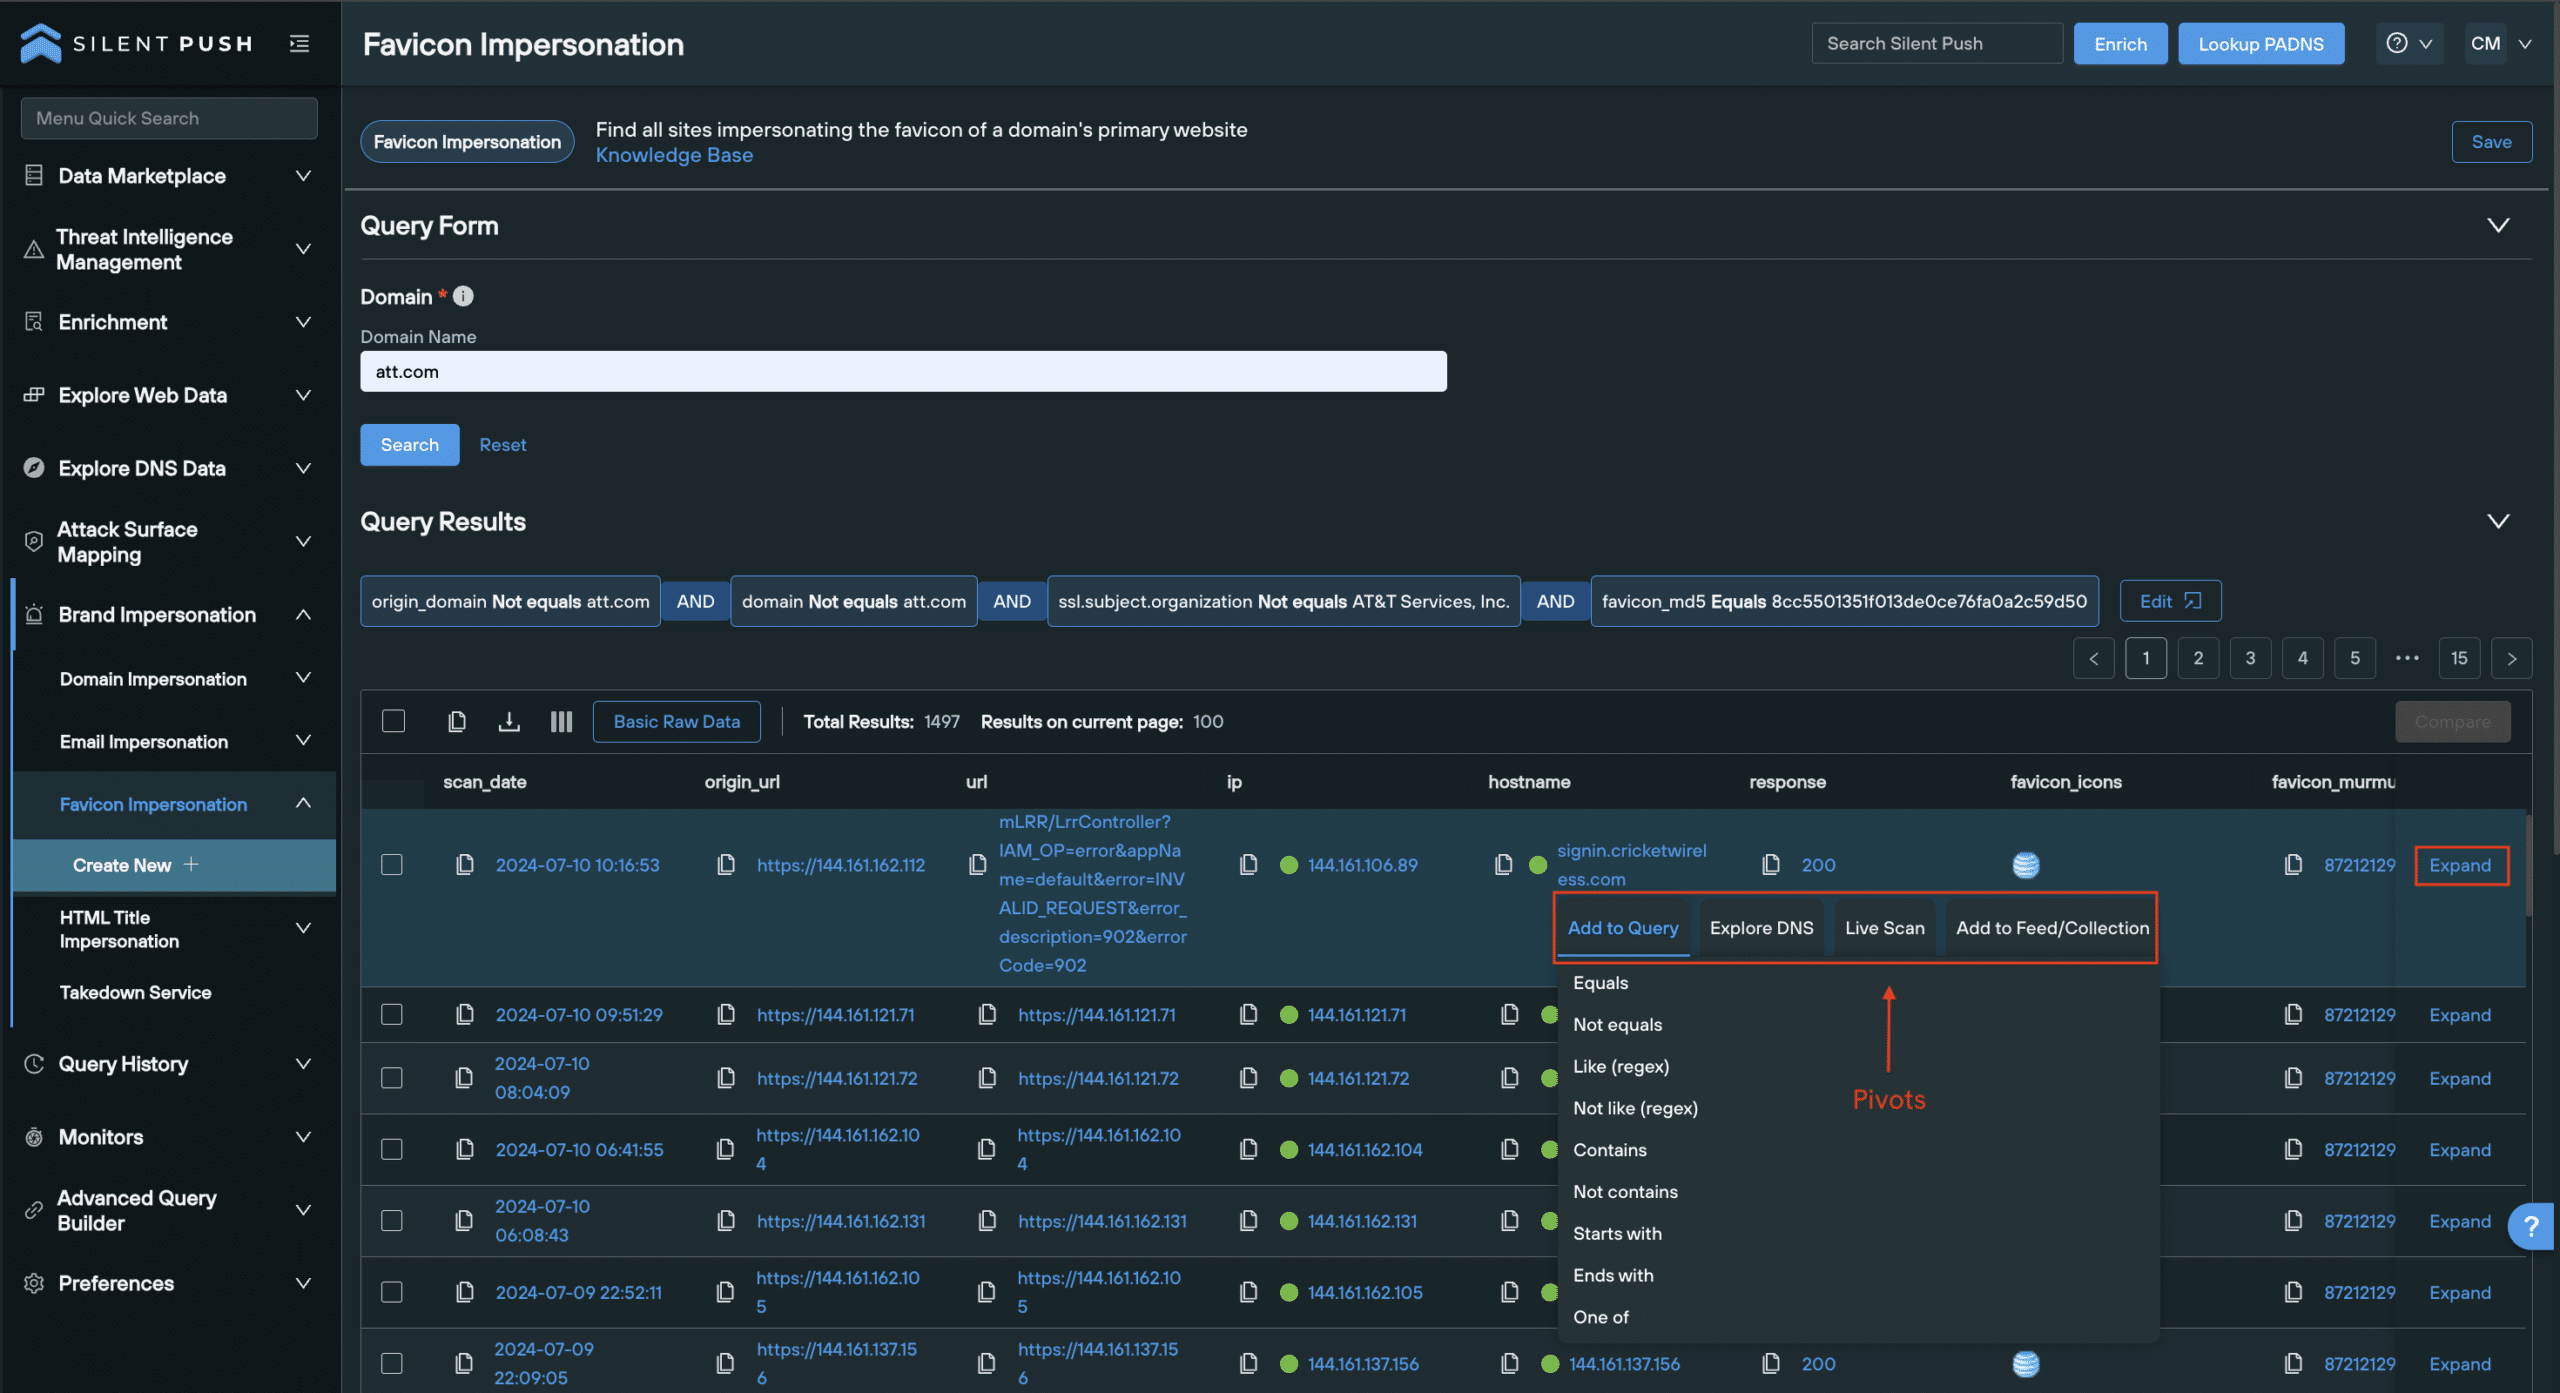Click the Menu Quick Search box

click(169, 118)
